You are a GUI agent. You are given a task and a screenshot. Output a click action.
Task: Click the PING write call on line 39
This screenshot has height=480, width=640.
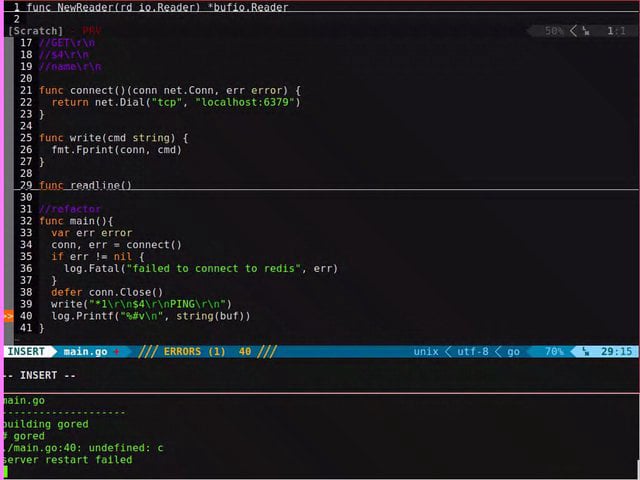(141, 304)
